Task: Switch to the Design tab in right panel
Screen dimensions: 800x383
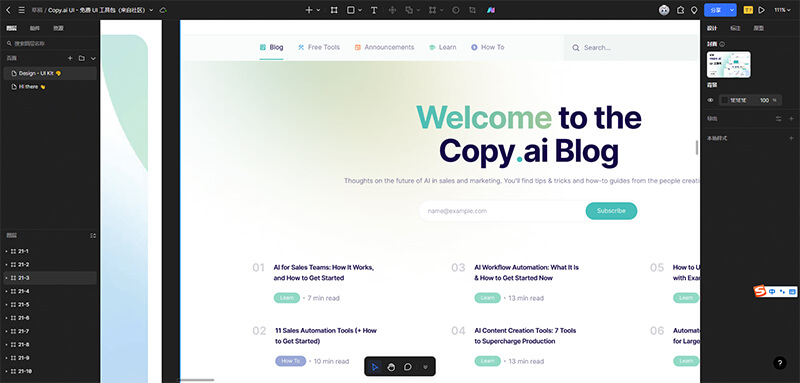Action: pos(712,28)
